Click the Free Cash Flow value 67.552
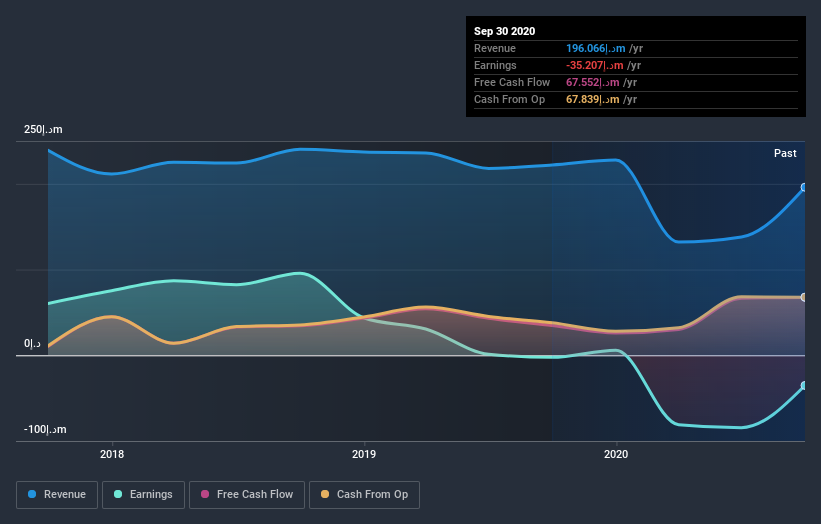This screenshot has width=821, height=524. point(593,82)
